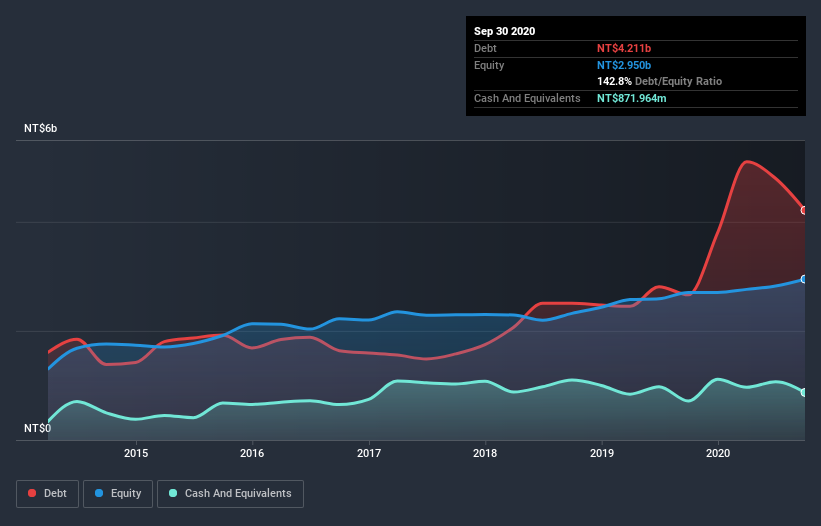The height and width of the screenshot is (526, 821).
Task: Toggle Cash And Equivalents legend button
Action: (x=230, y=494)
